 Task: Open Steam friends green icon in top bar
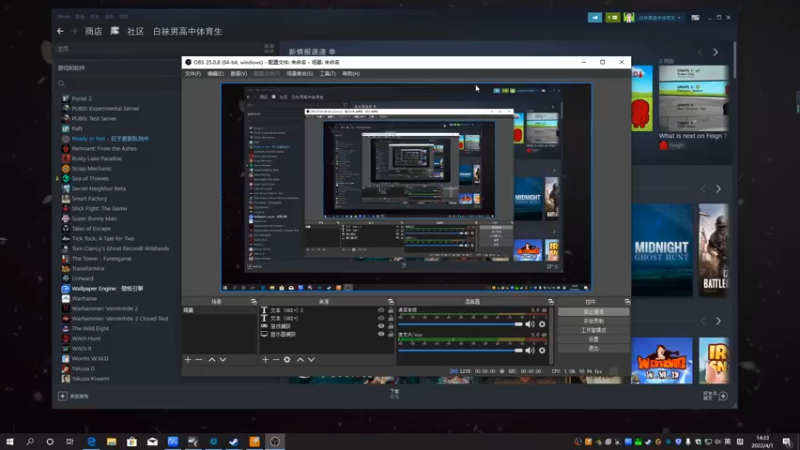click(x=612, y=17)
